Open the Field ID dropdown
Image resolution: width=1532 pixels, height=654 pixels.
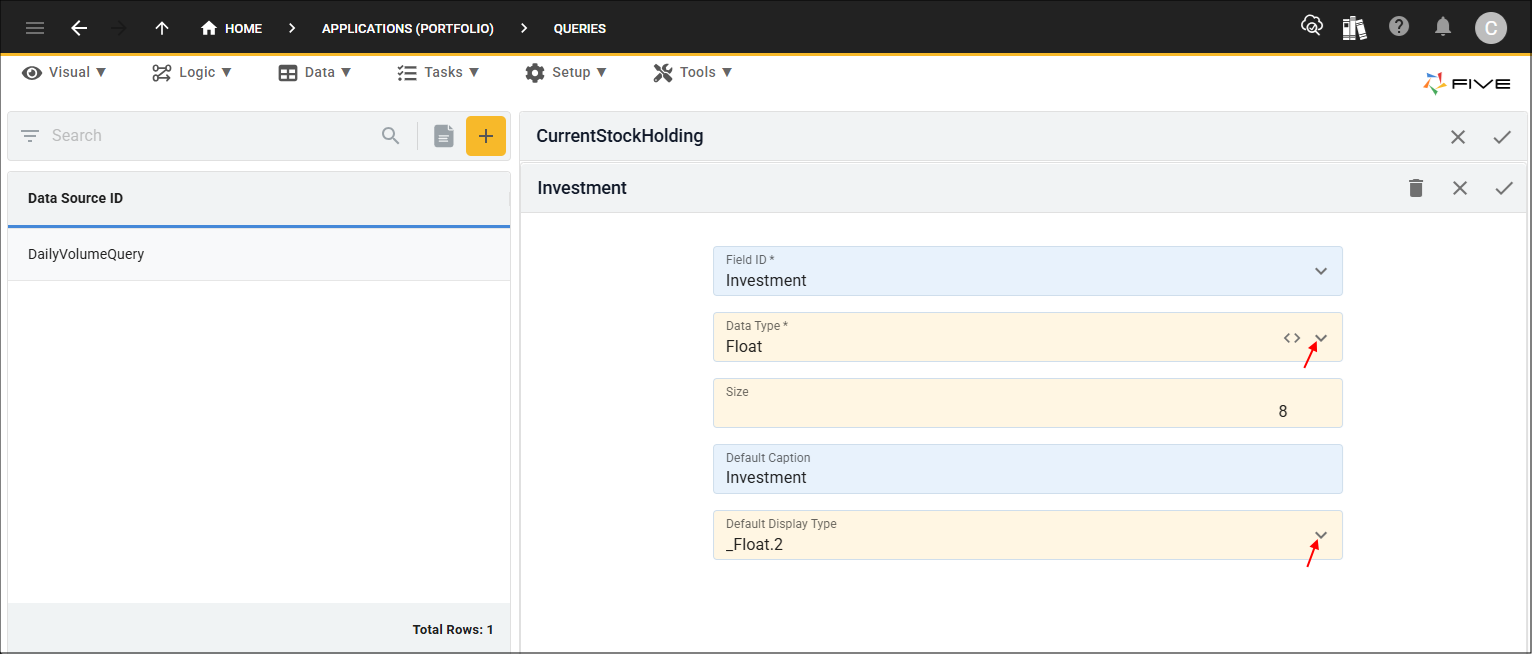pyautogui.click(x=1321, y=271)
